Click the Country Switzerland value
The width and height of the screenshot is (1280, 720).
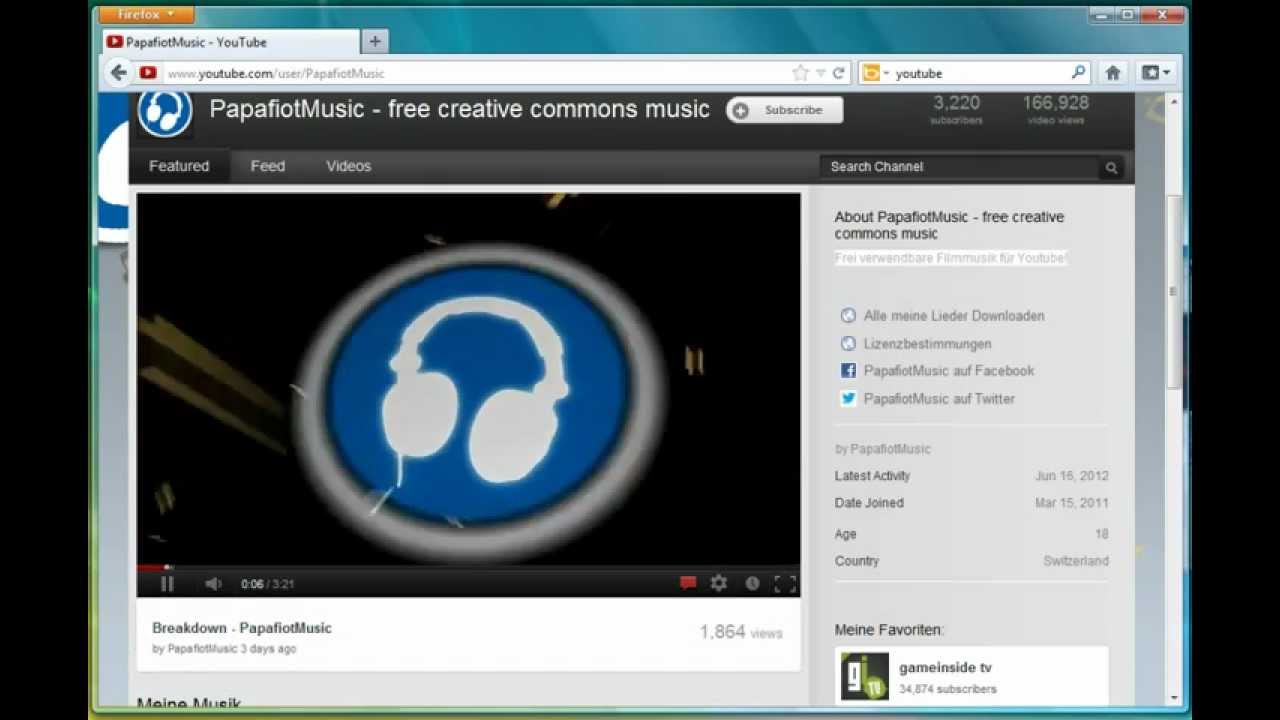[1075, 561]
